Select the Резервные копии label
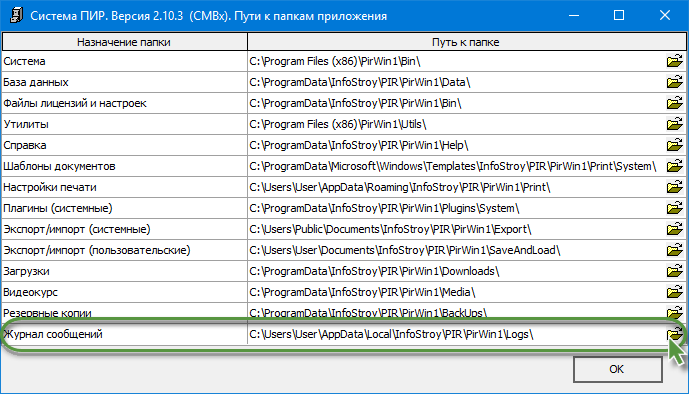 tap(47, 313)
